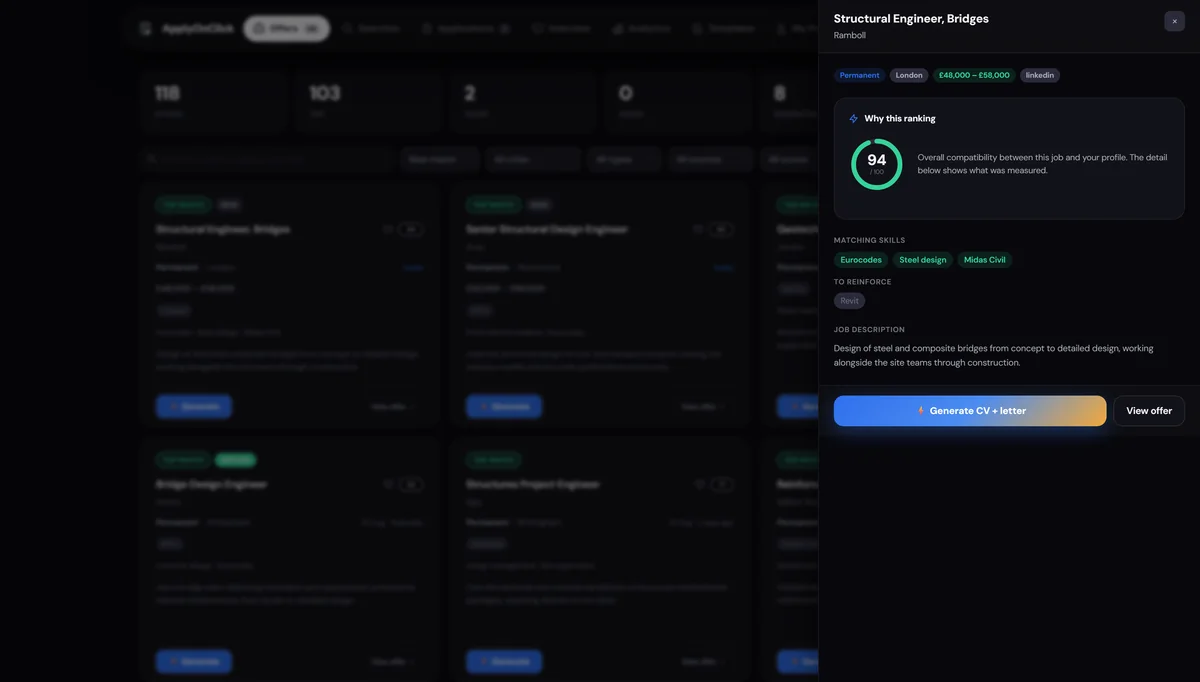Select the Midas Civil skill chip

click(x=984, y=260)
